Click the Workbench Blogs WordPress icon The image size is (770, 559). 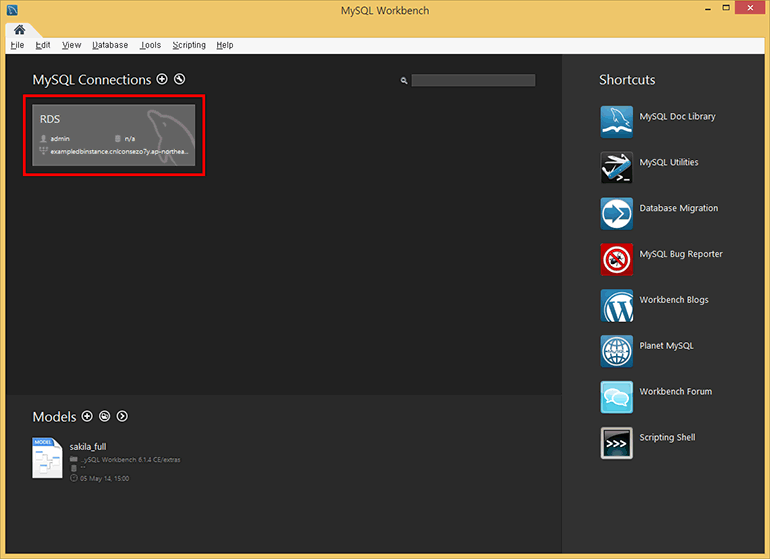[616, 305]
